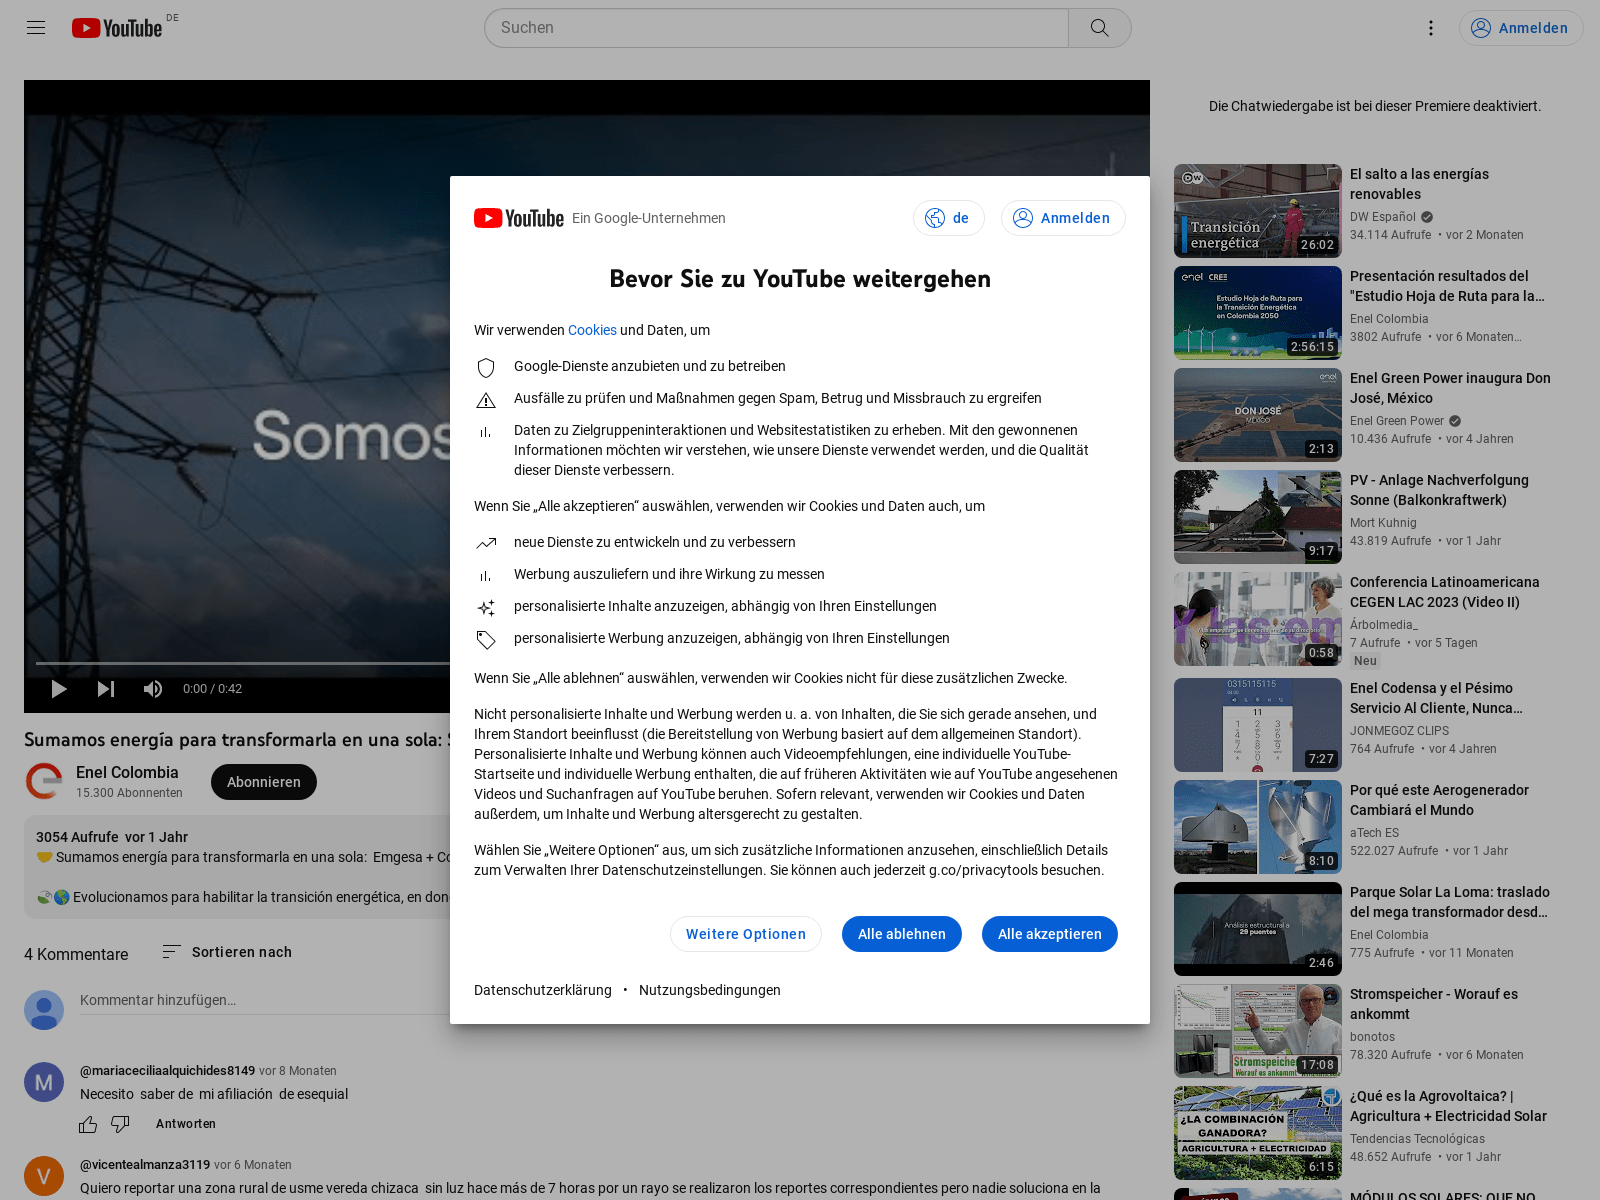Click the Abonnieren button
Screen dimensions: 1600x1200
264,782
